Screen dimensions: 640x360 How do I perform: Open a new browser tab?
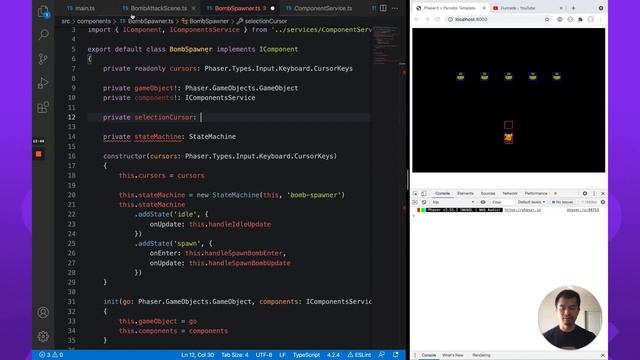573,8
